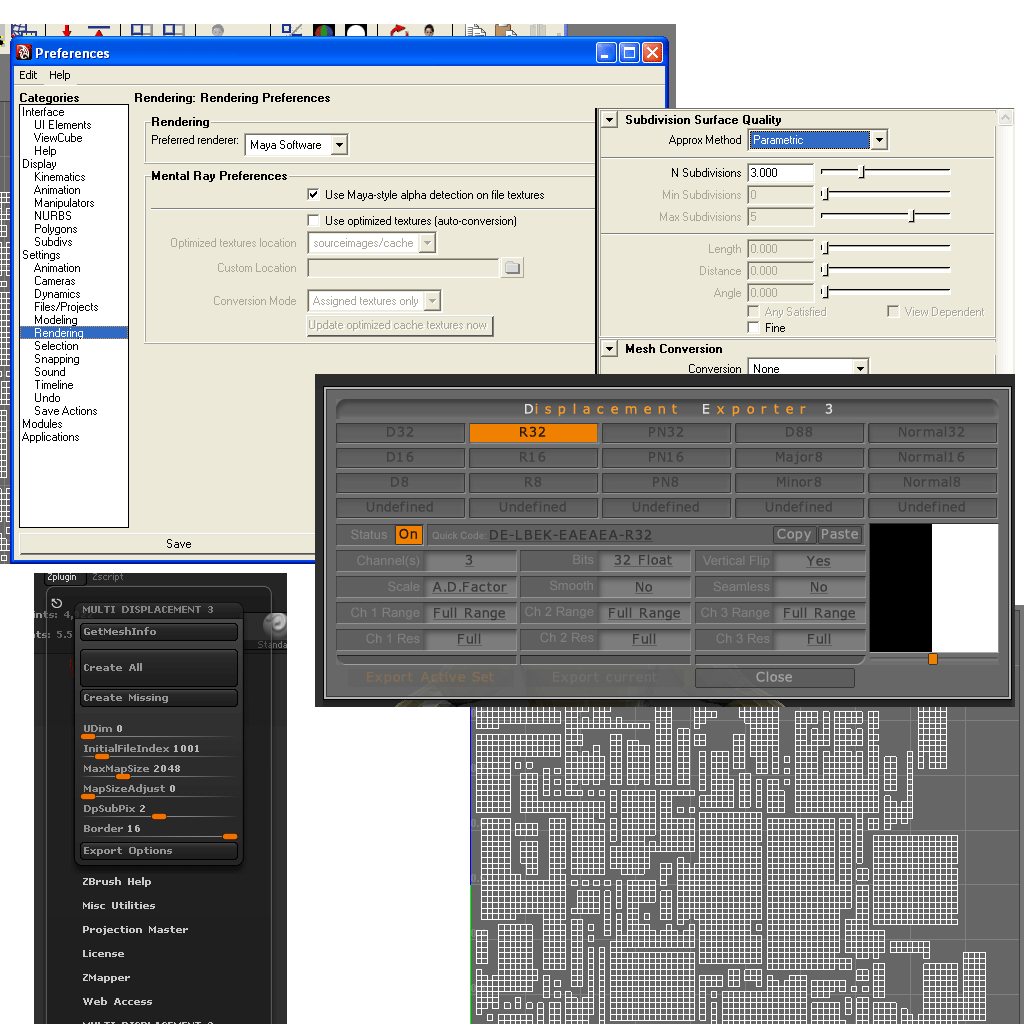Open the ZMapper menu
This screenshot has width=1024, height=1024.
click(x=106, y=978)
